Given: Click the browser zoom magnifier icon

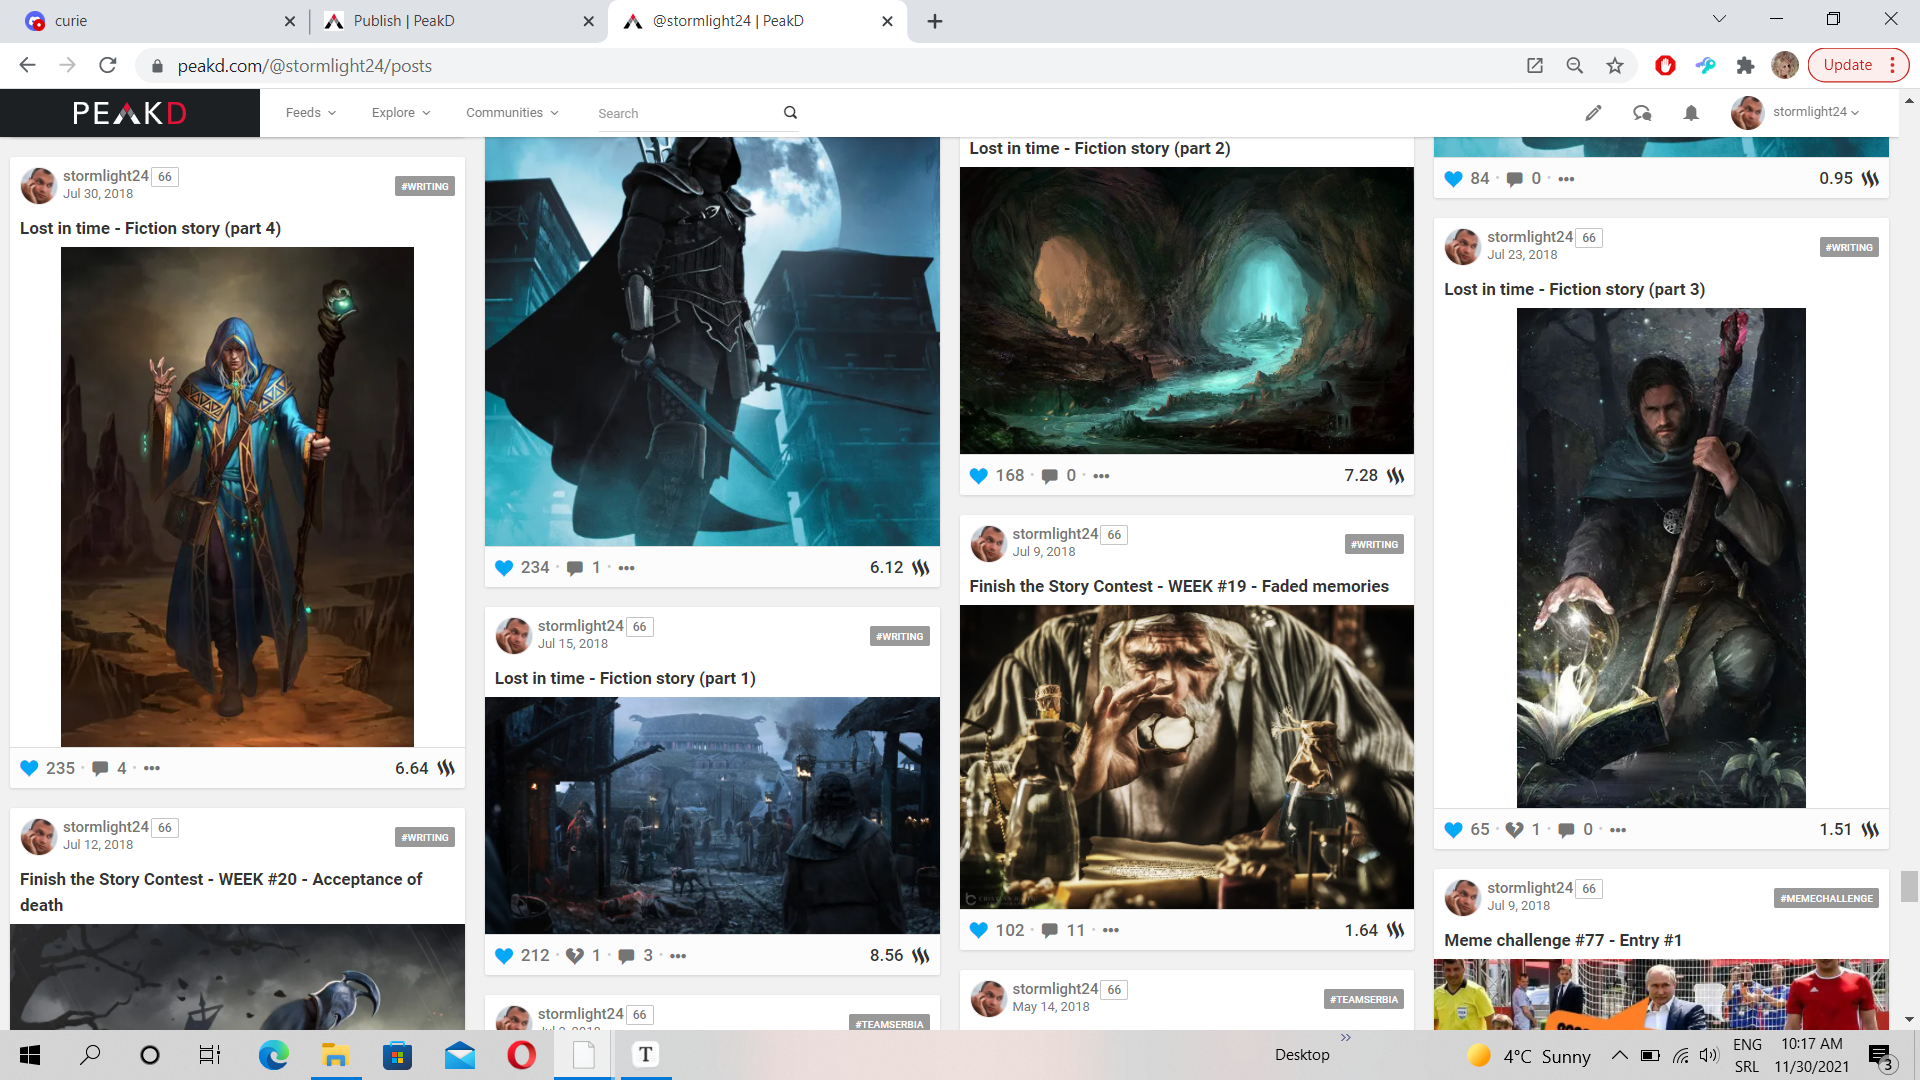Looking at the screenshot, I should pos(1575,65).
